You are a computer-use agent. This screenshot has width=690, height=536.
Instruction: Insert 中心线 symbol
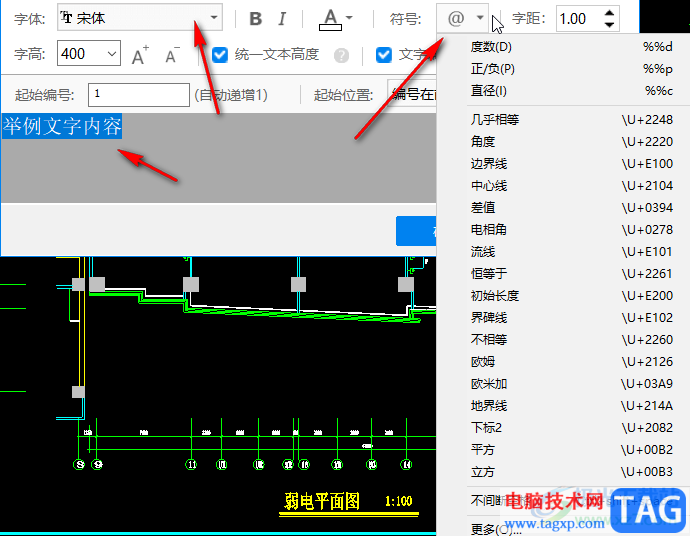pyautogui.click(x=571, y=186)
